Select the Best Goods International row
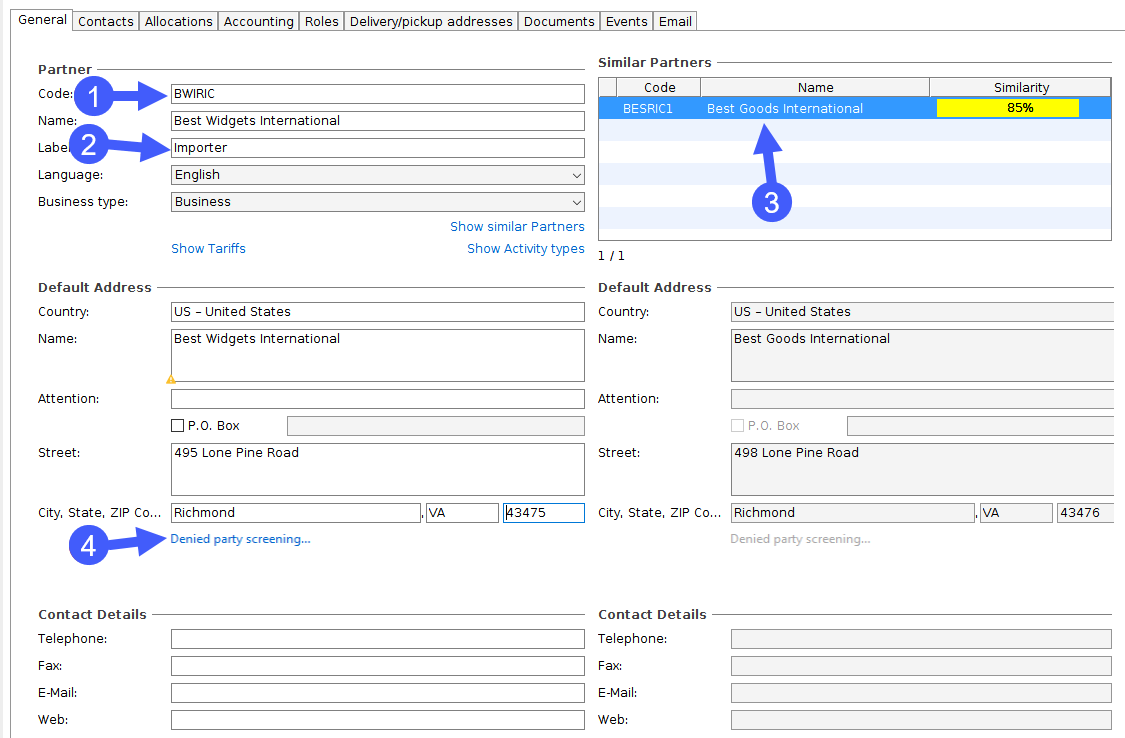 [x=784, y=109]
